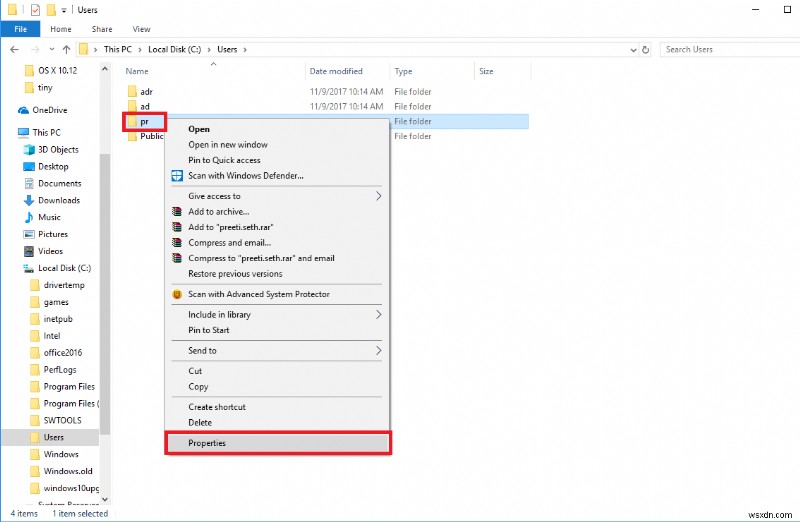
Task: Sort by the Type column header
Action: [x=403, y=71]
